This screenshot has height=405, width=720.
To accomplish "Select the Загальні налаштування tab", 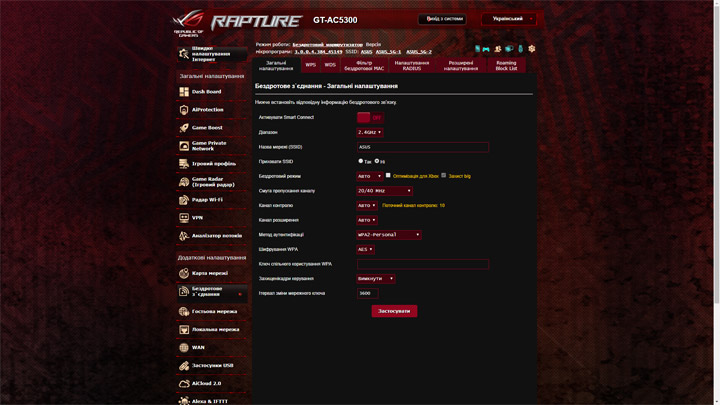I will [276, 65].
